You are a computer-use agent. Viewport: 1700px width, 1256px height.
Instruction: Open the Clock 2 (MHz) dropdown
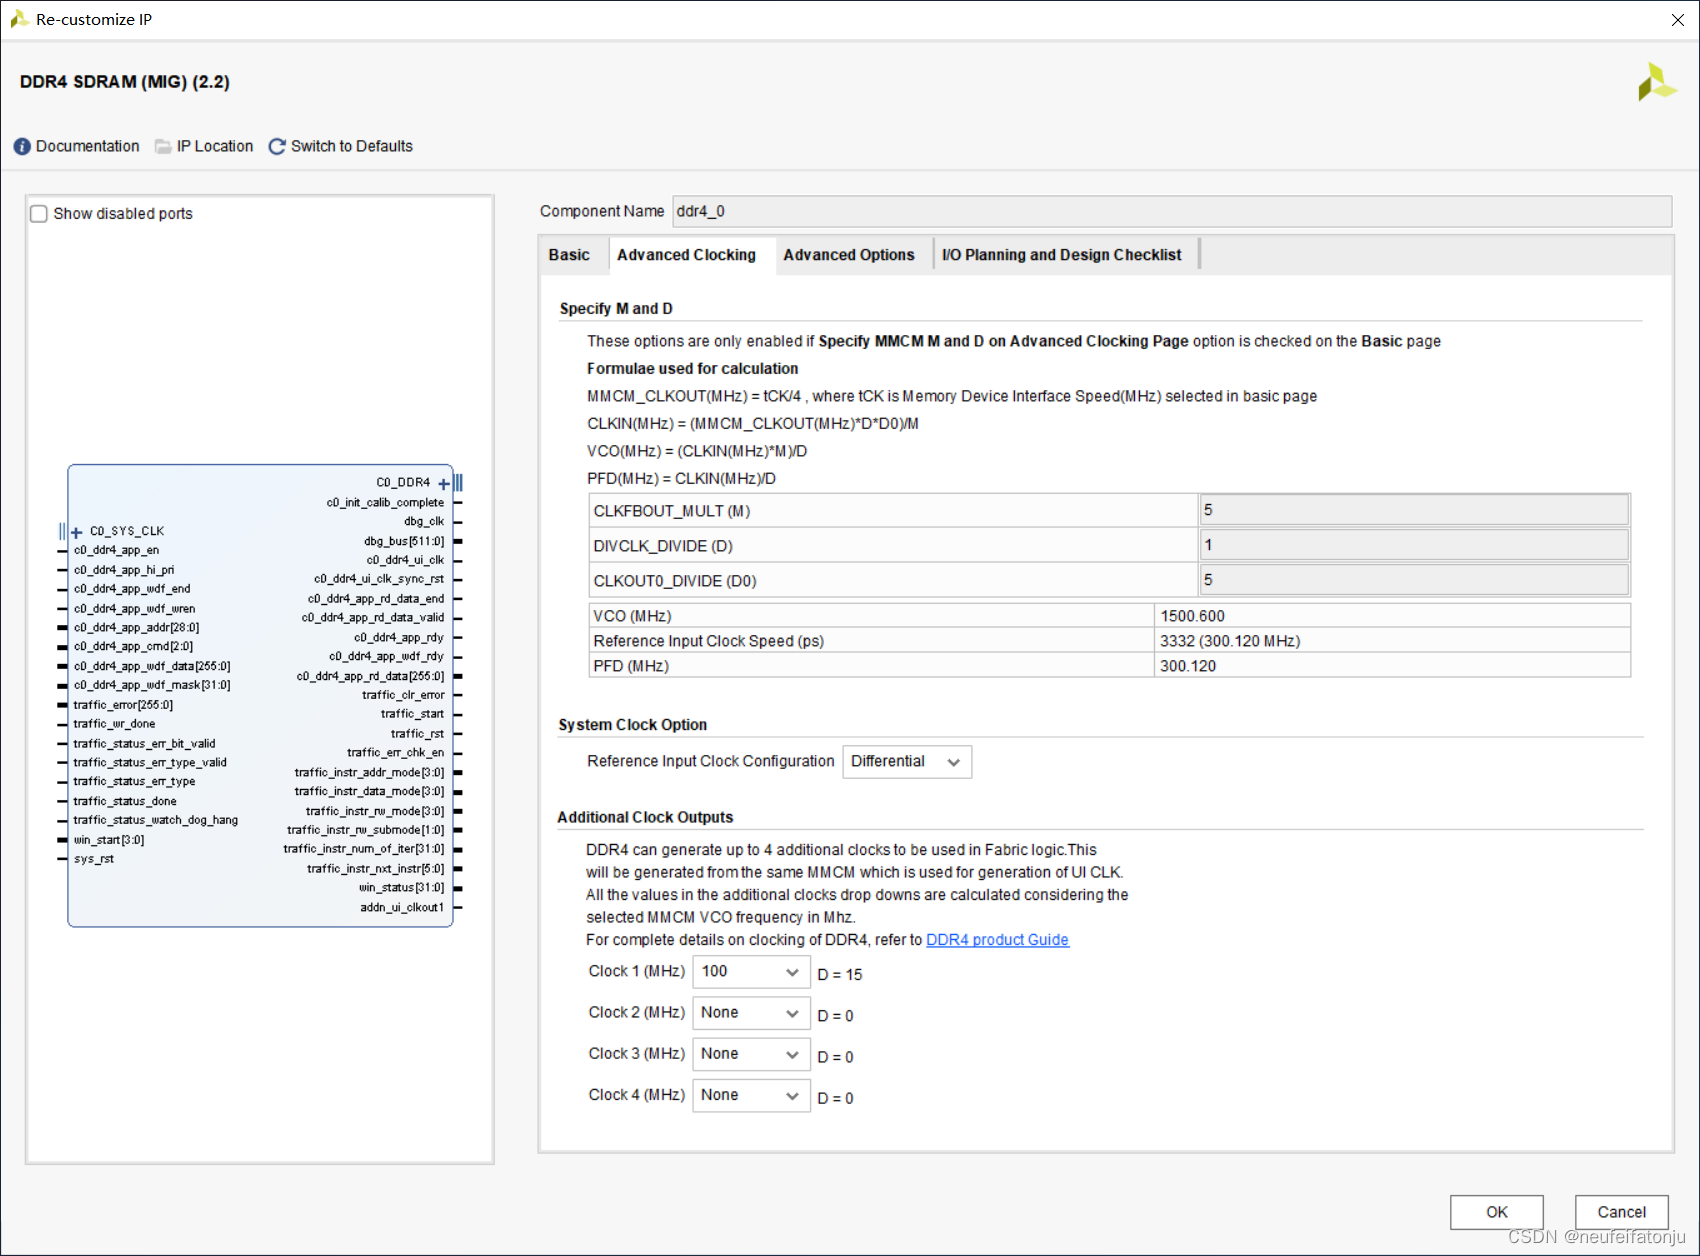(x=751, y=1013)
